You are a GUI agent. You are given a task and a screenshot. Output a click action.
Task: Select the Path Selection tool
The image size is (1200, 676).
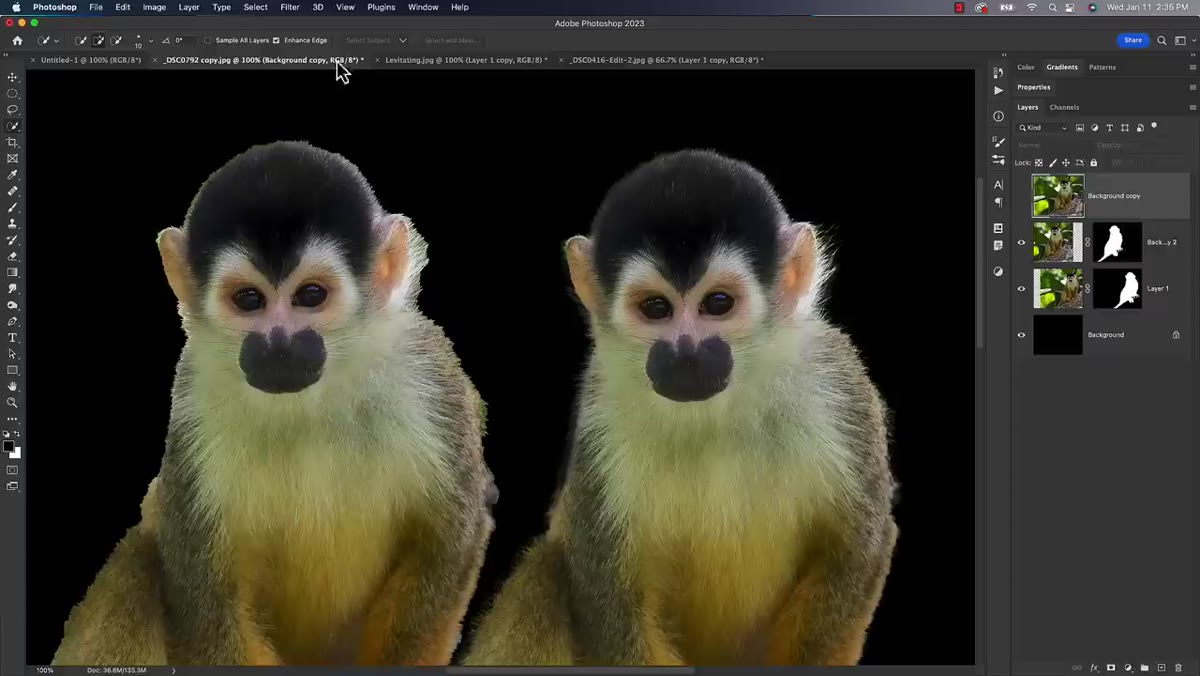point(13,354)
